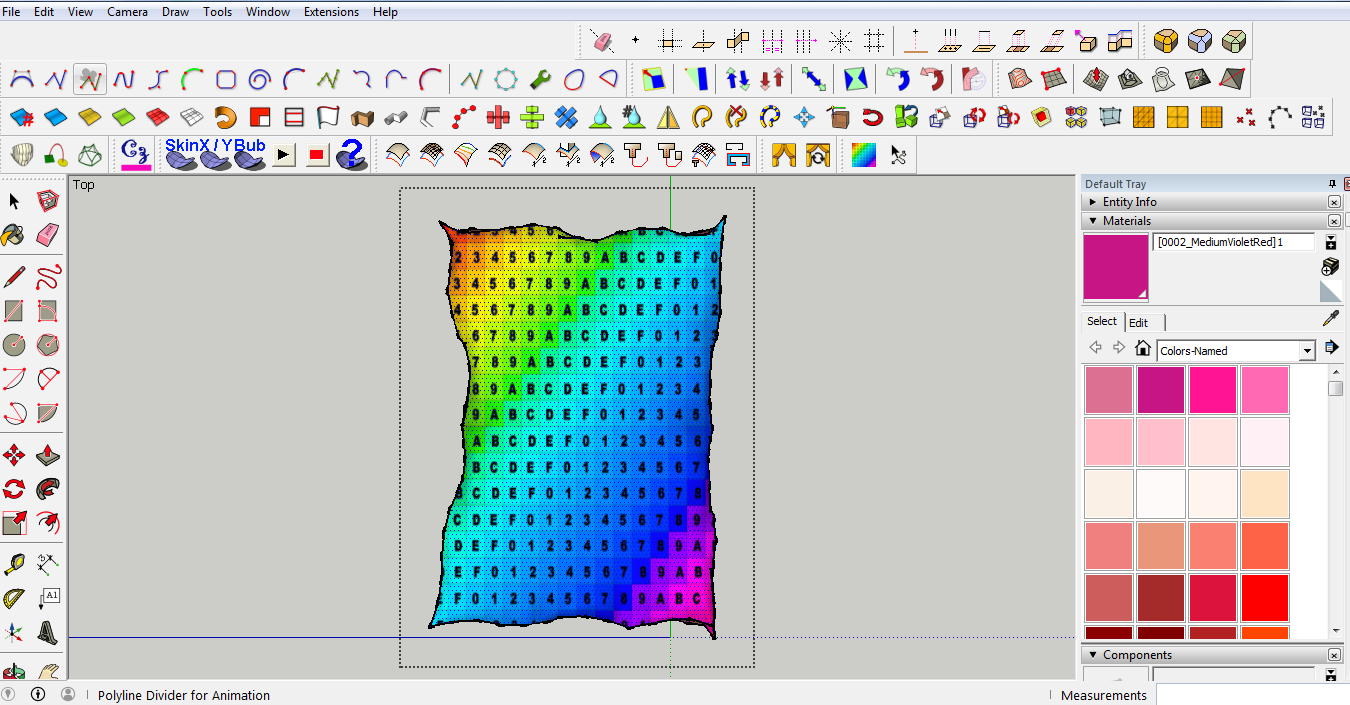This screenshot has height=705, width=1350.
Task: Open the Camera menu
Action: tap(127, 12)
